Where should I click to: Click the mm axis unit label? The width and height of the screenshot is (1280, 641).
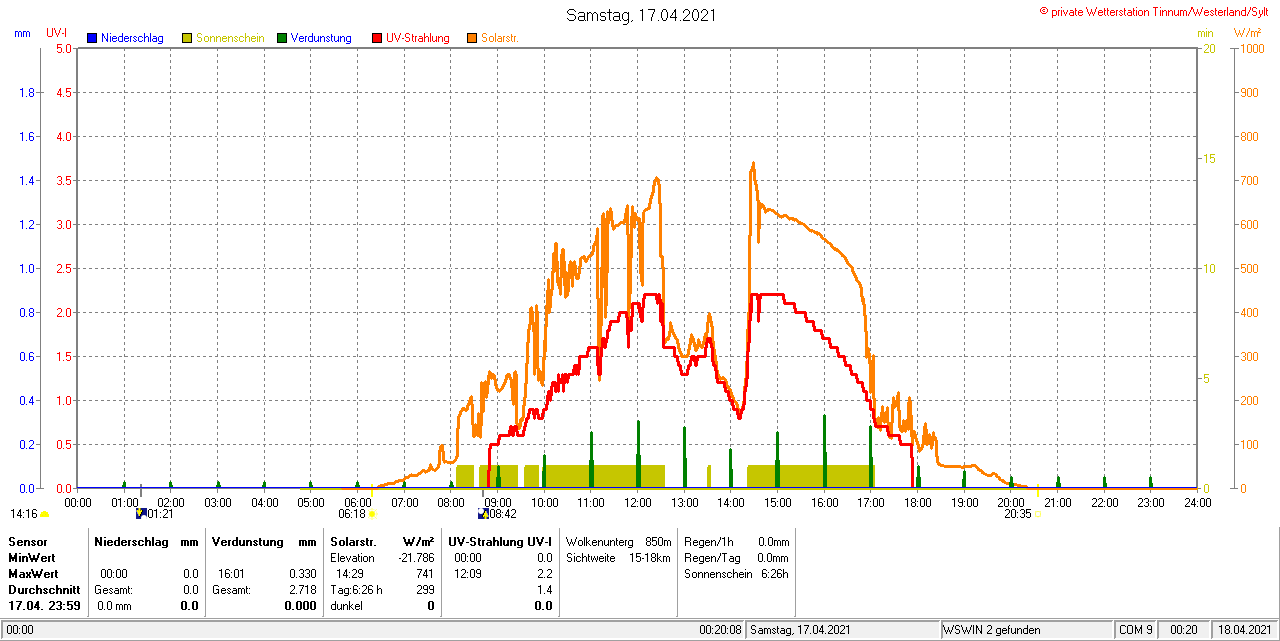22,33
